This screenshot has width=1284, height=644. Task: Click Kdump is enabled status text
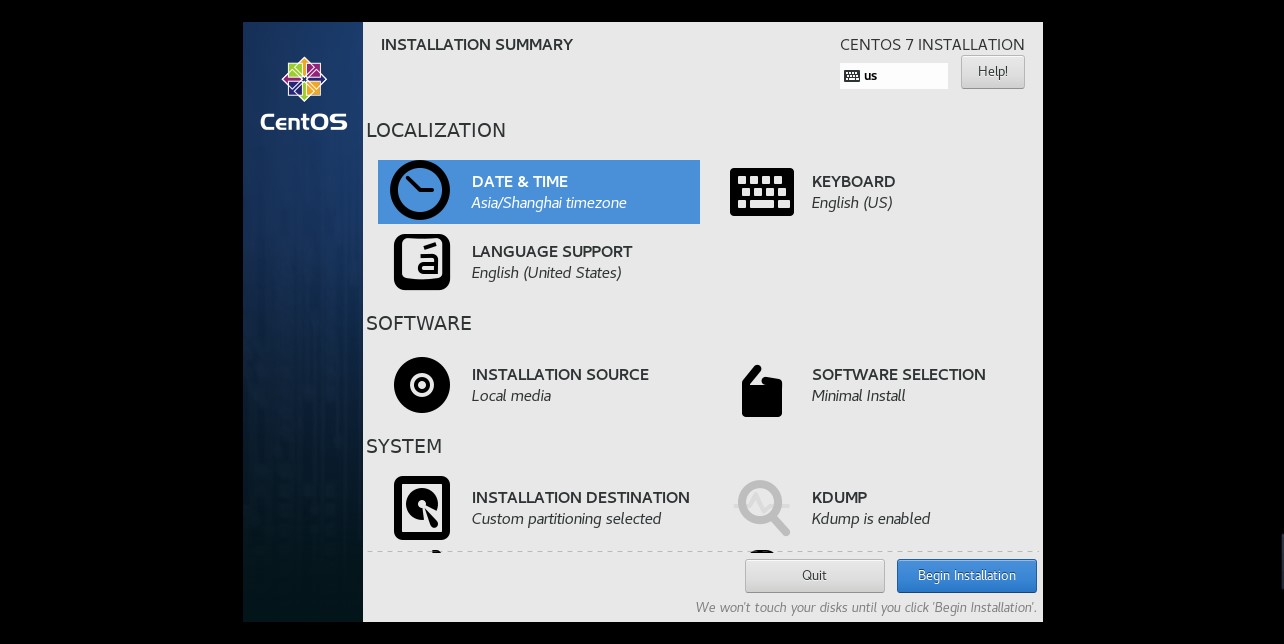tap(871, 519)
